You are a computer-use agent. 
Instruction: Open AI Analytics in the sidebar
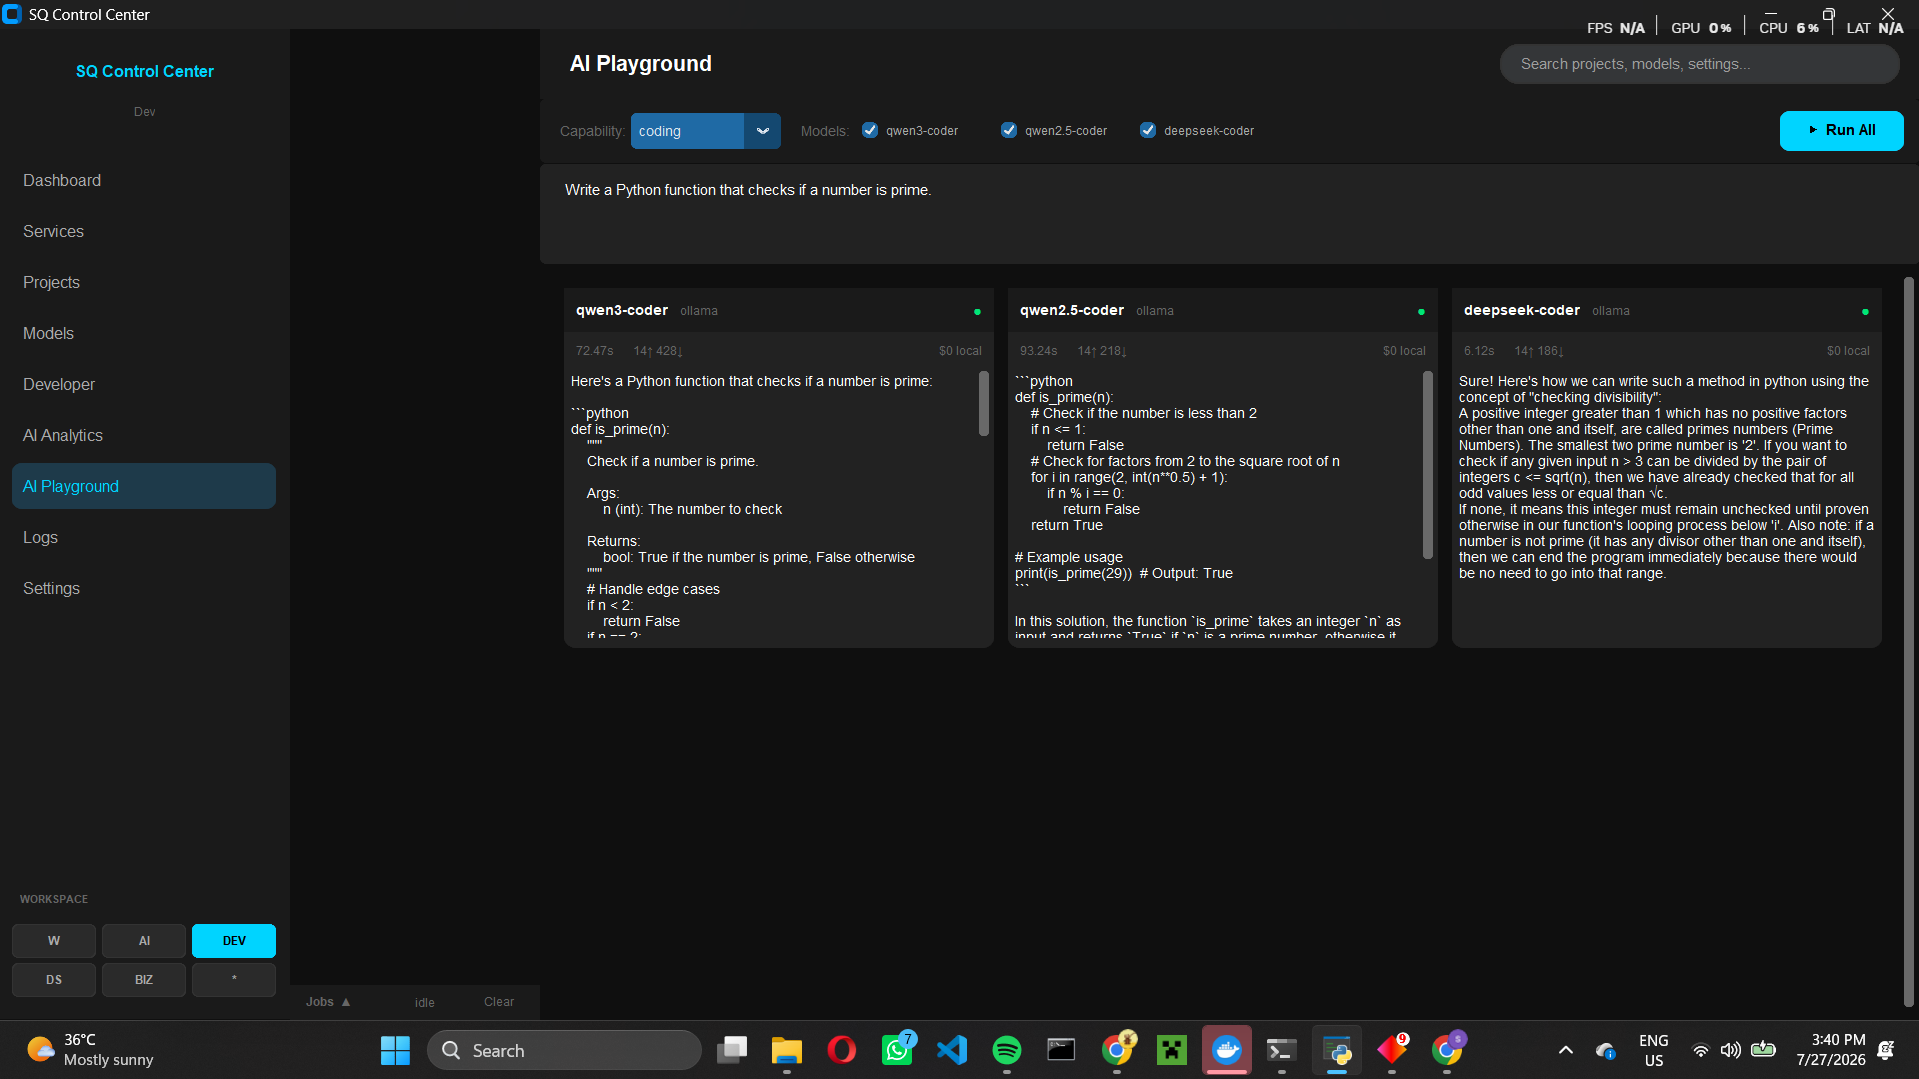(x=144, y=435)
